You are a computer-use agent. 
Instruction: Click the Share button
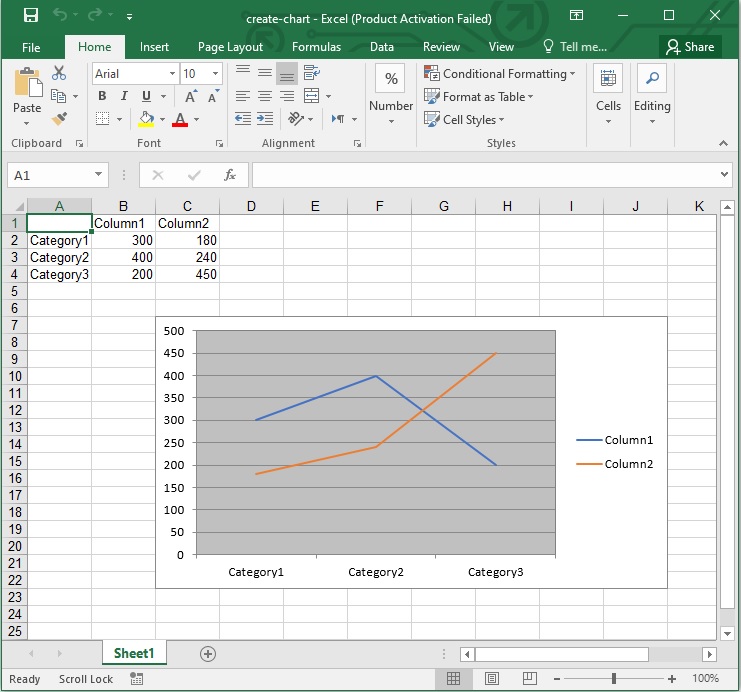[690, 47]
